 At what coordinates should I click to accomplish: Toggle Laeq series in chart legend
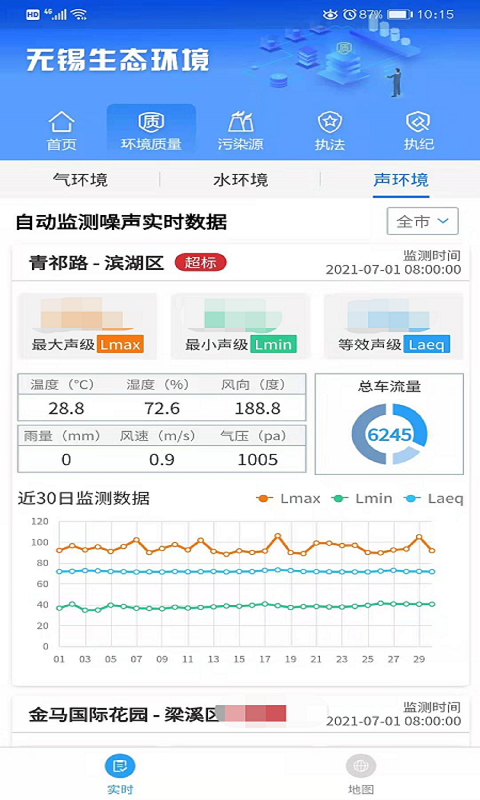[434, 498]
